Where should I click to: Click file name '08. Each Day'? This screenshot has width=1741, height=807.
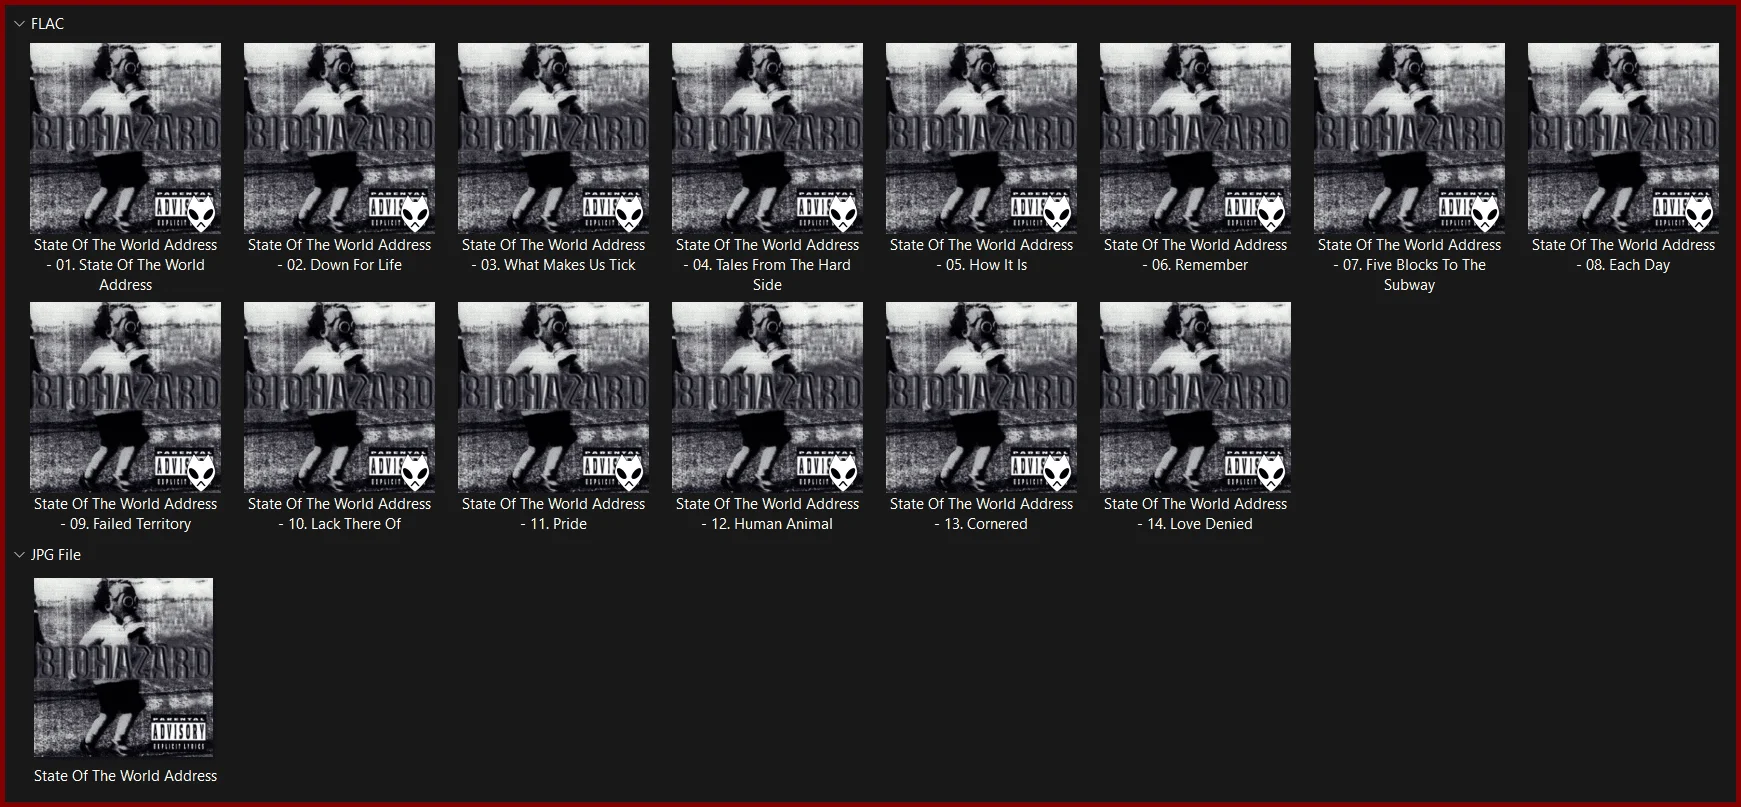pyautogui.click(x=1623, y=255)
